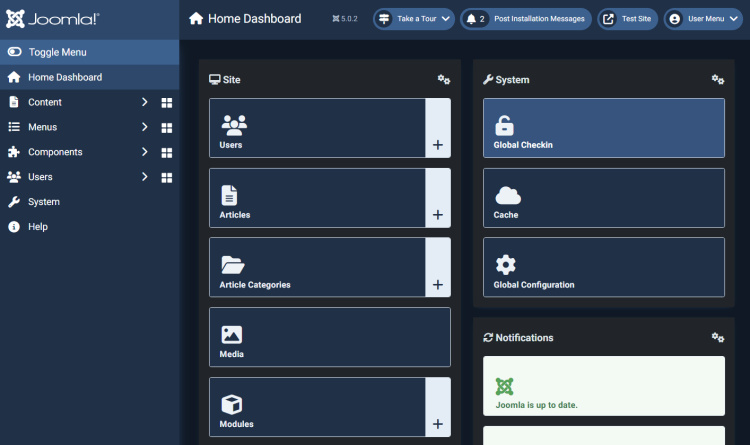Select System in the sidebar

coord(44,202)
